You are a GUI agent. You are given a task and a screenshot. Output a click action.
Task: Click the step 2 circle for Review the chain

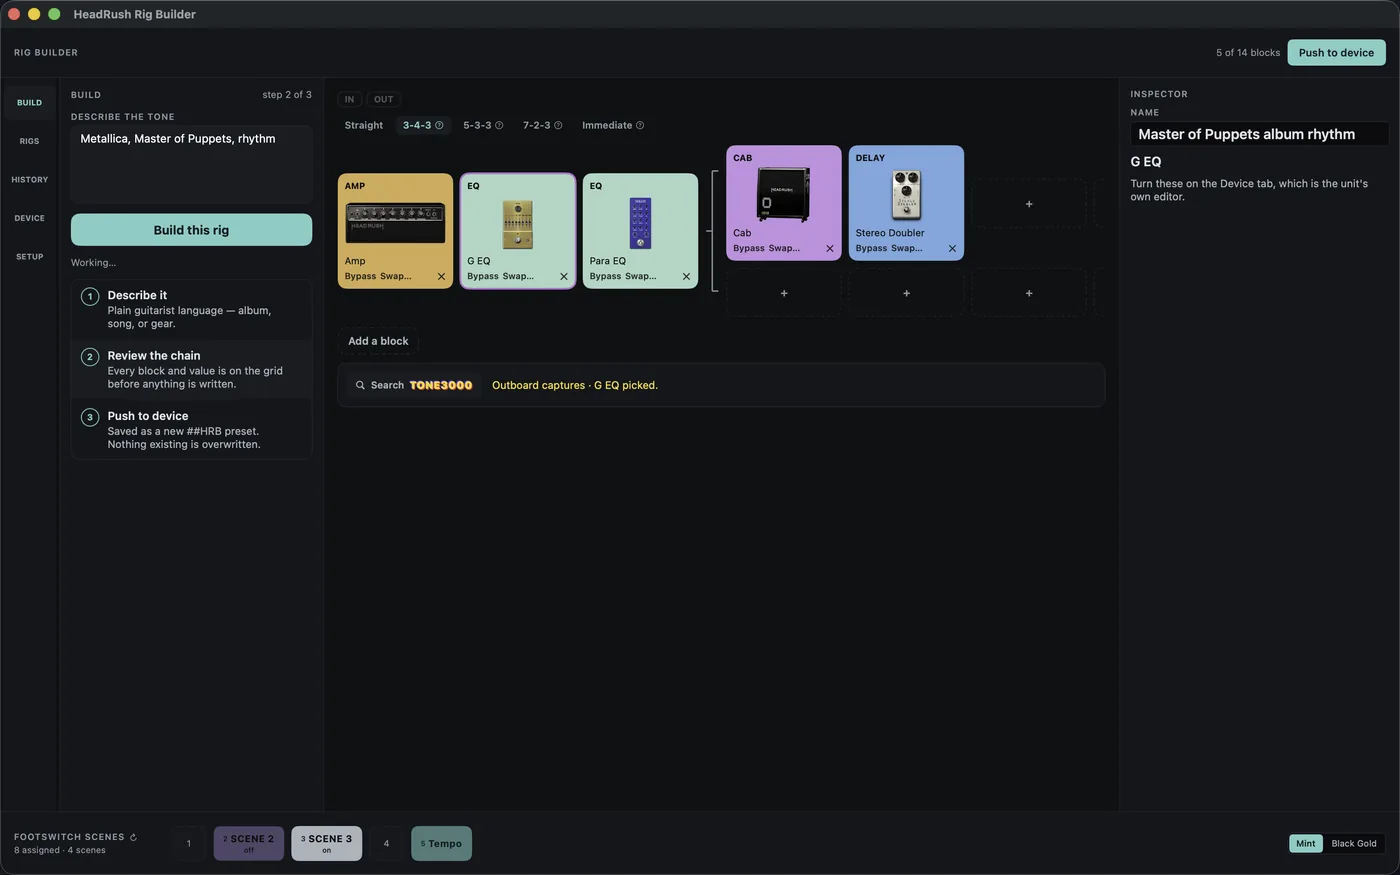click(x=90, y=357)
